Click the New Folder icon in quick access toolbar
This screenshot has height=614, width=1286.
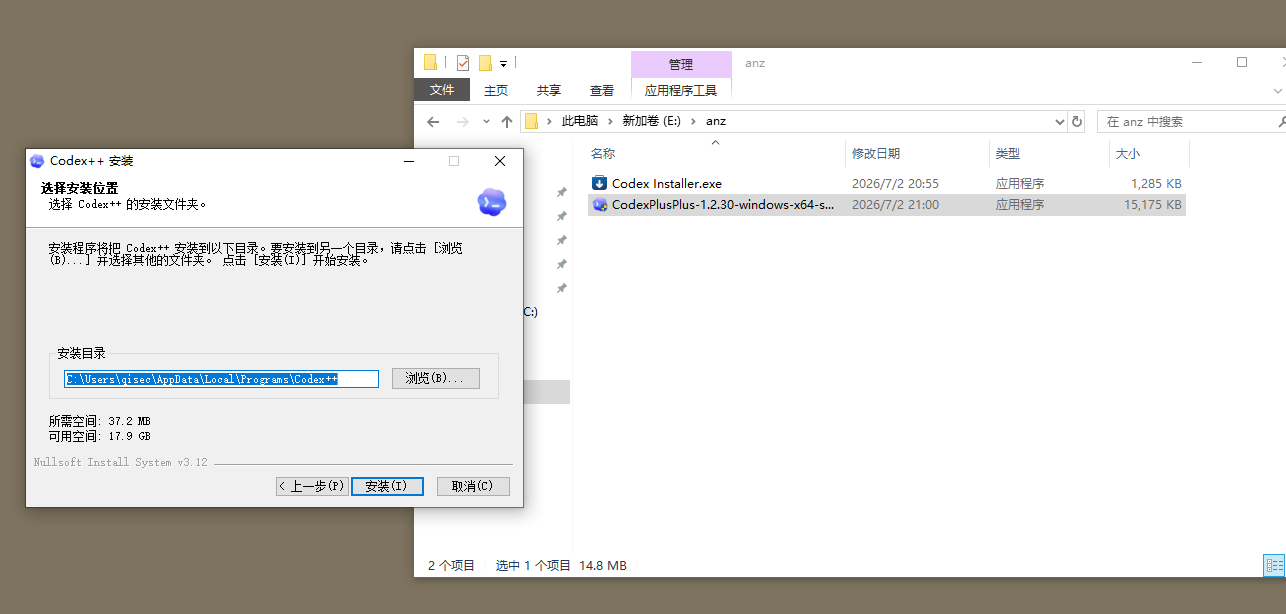click(485, 63)
